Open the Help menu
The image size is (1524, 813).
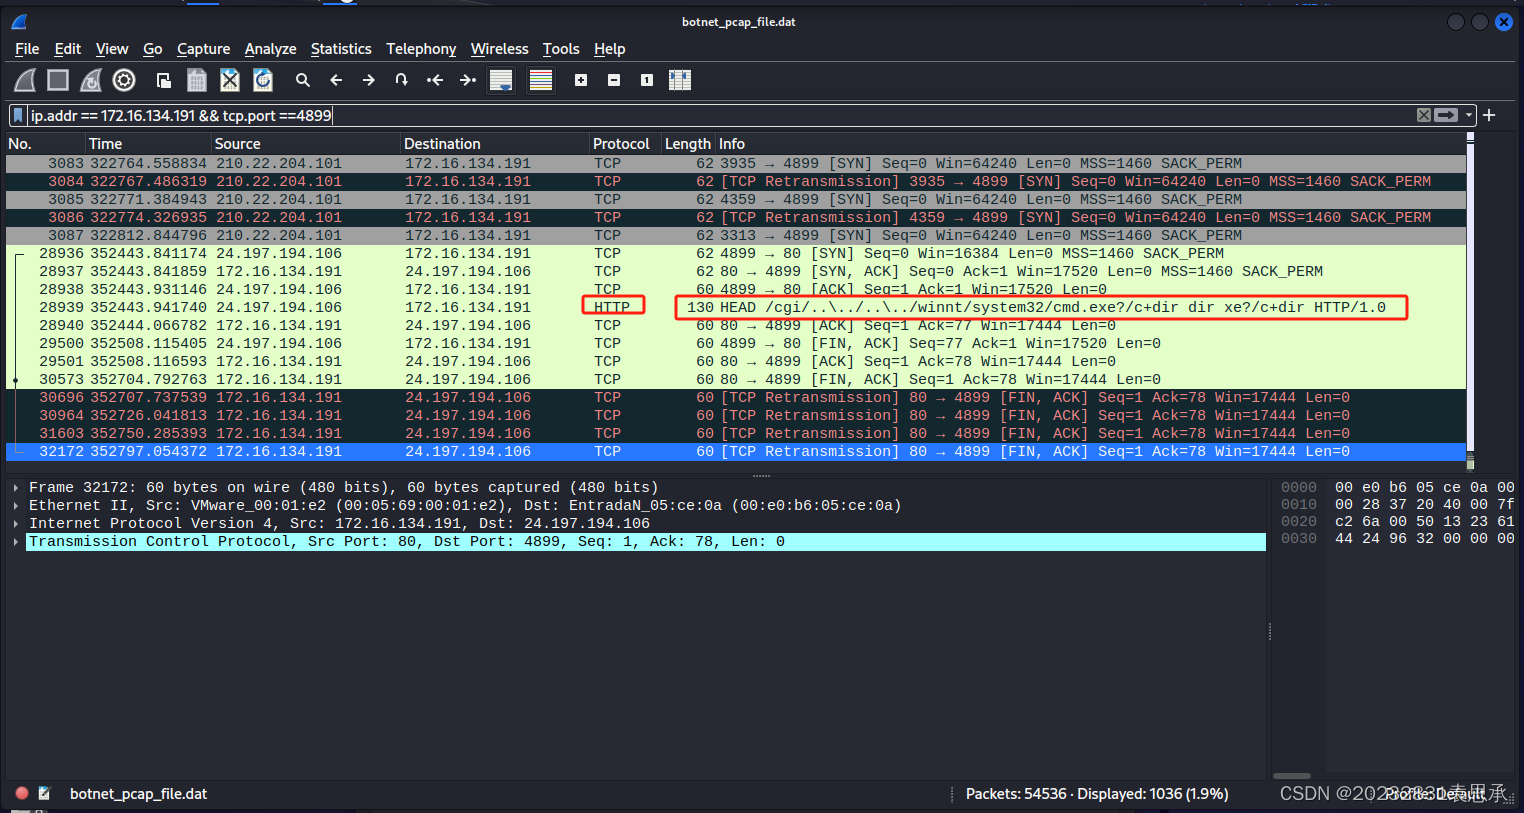pyautogui.click(x=609, y=49)
